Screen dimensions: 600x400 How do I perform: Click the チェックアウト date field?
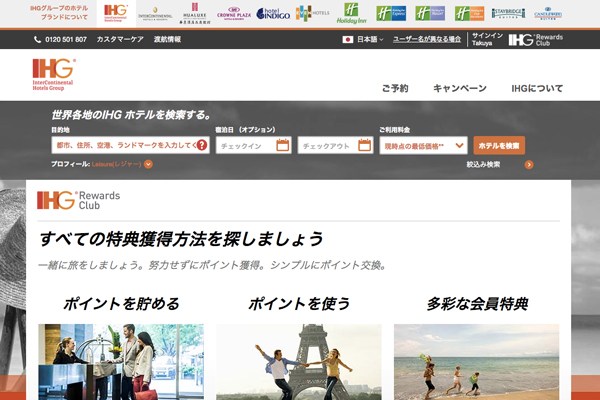(335, 145)
